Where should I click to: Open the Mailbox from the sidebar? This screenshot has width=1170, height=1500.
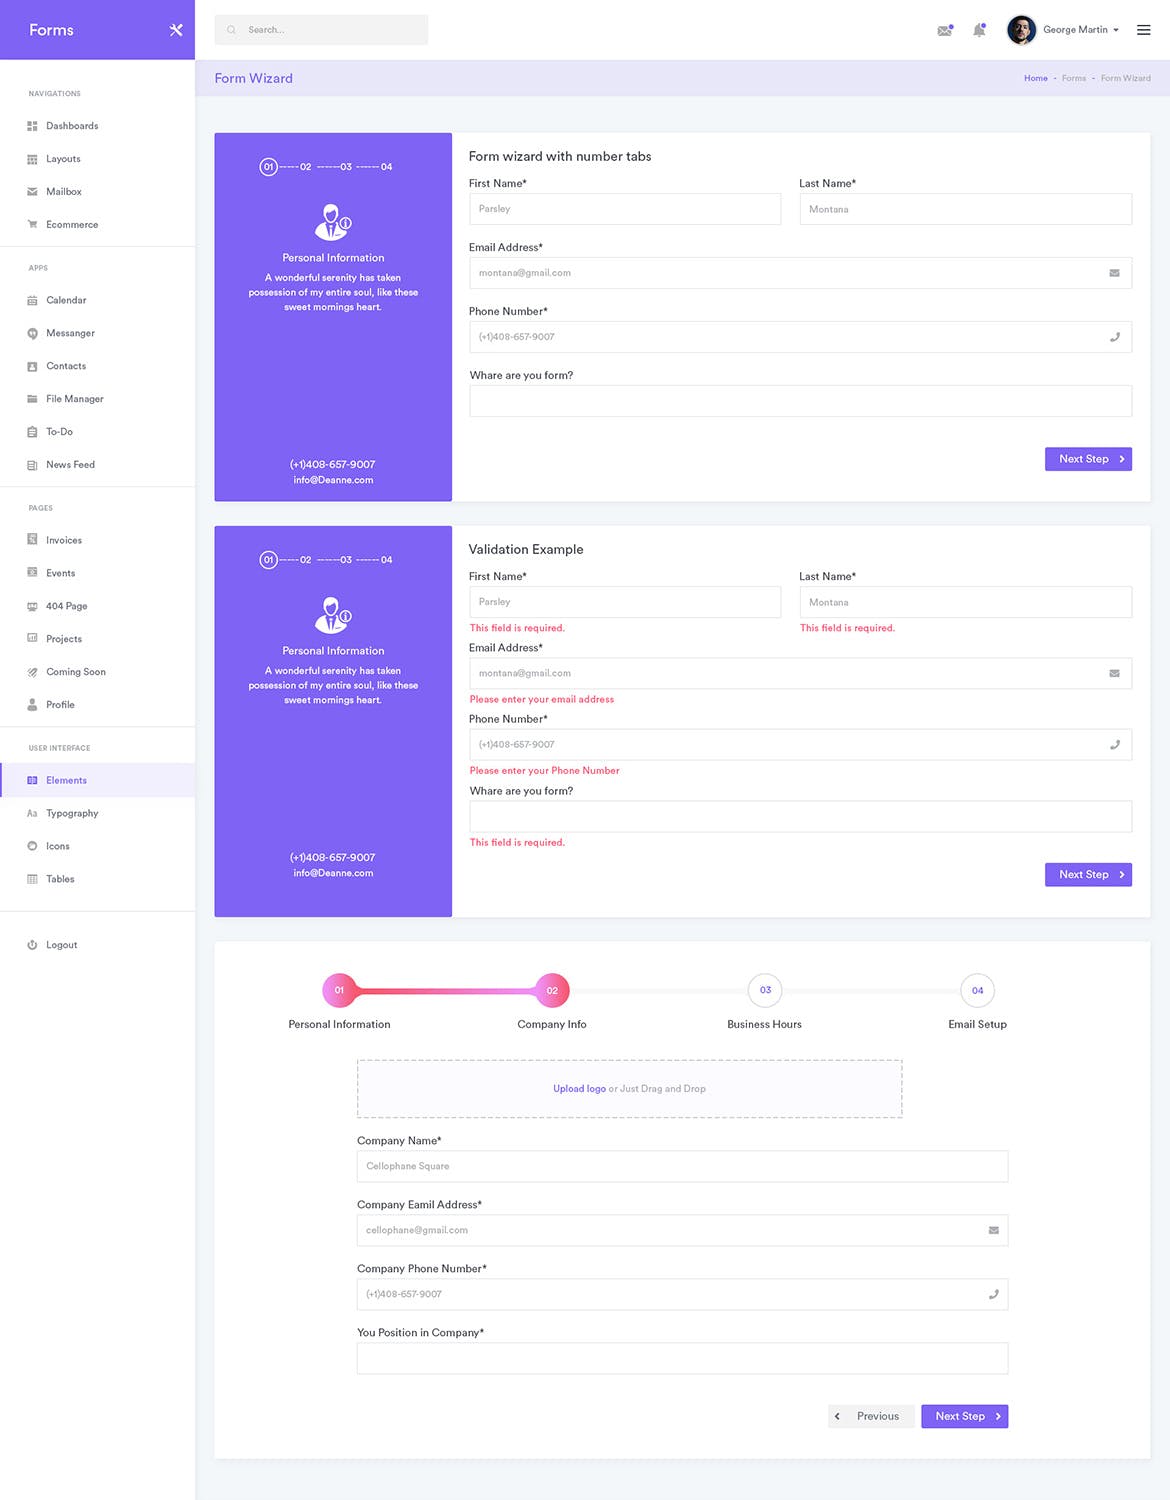[63, 191]
